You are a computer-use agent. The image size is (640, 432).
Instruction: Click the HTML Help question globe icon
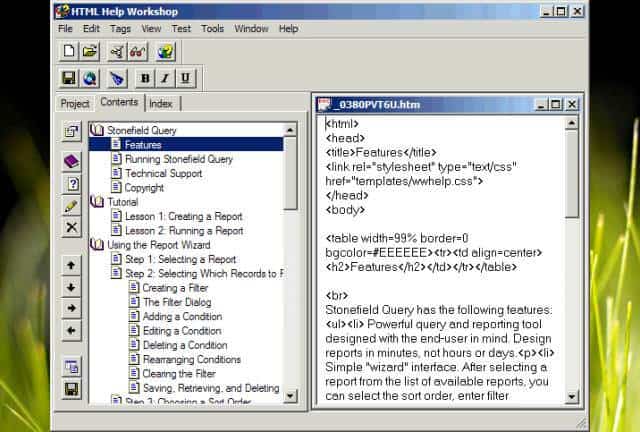tap(165, 52)
